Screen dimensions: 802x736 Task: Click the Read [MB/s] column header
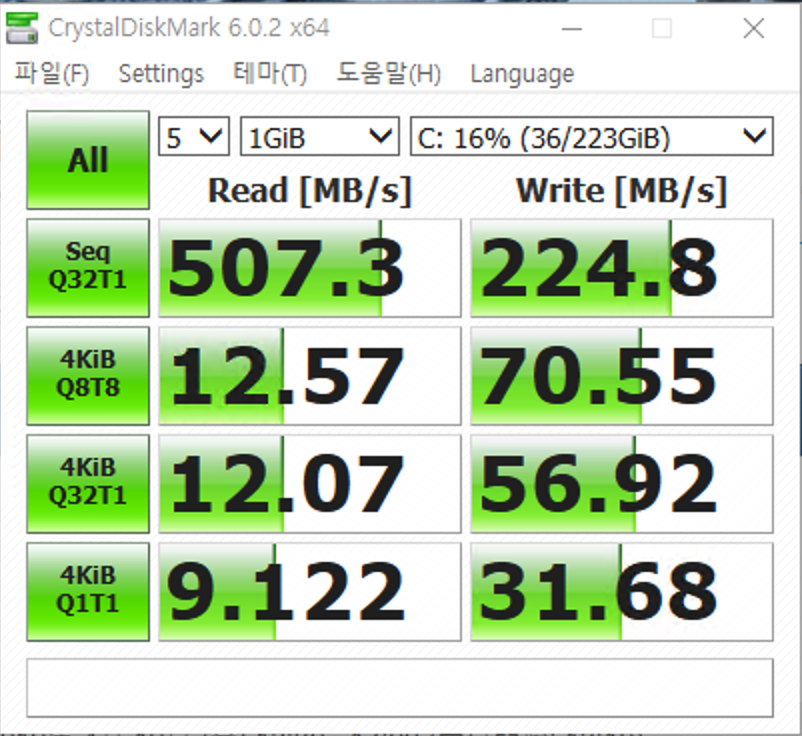point(310,191)
